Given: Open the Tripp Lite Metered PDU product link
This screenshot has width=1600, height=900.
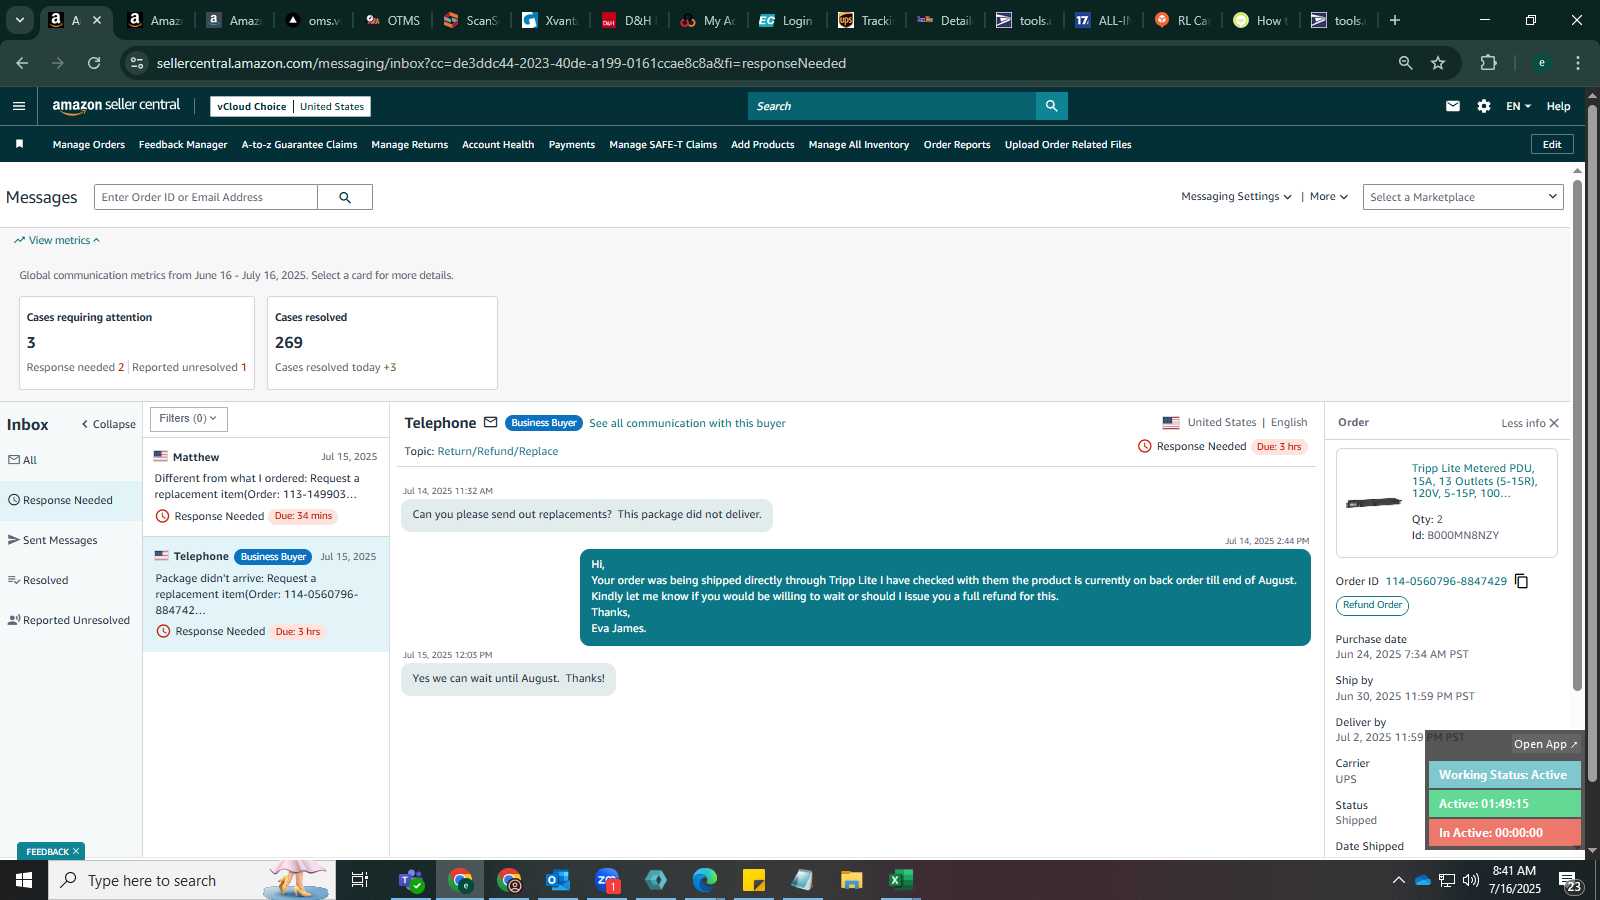Looking at the screenshot, I should click(1474, 481).
